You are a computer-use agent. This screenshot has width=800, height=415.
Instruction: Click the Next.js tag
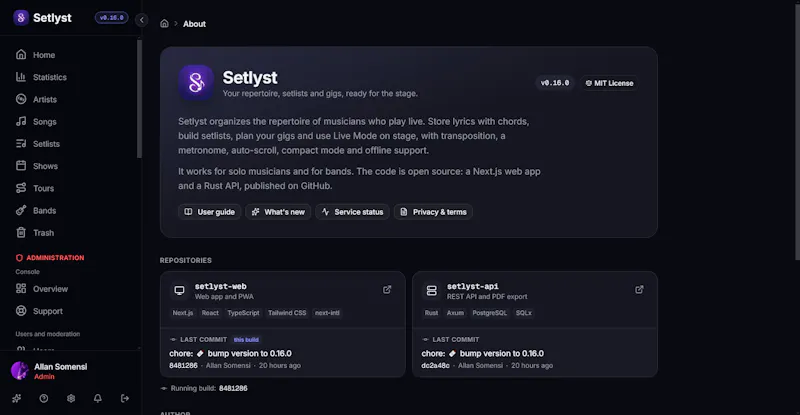pyautogui.click(x=183, y=313)
